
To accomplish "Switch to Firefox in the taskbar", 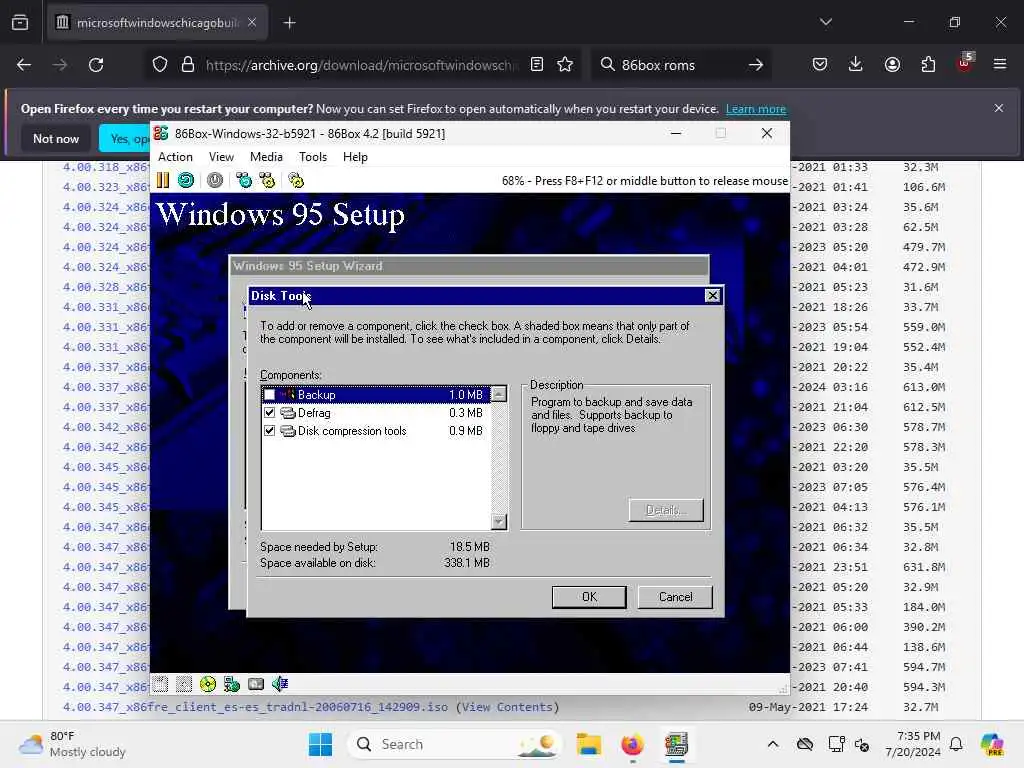I will 632,744.
